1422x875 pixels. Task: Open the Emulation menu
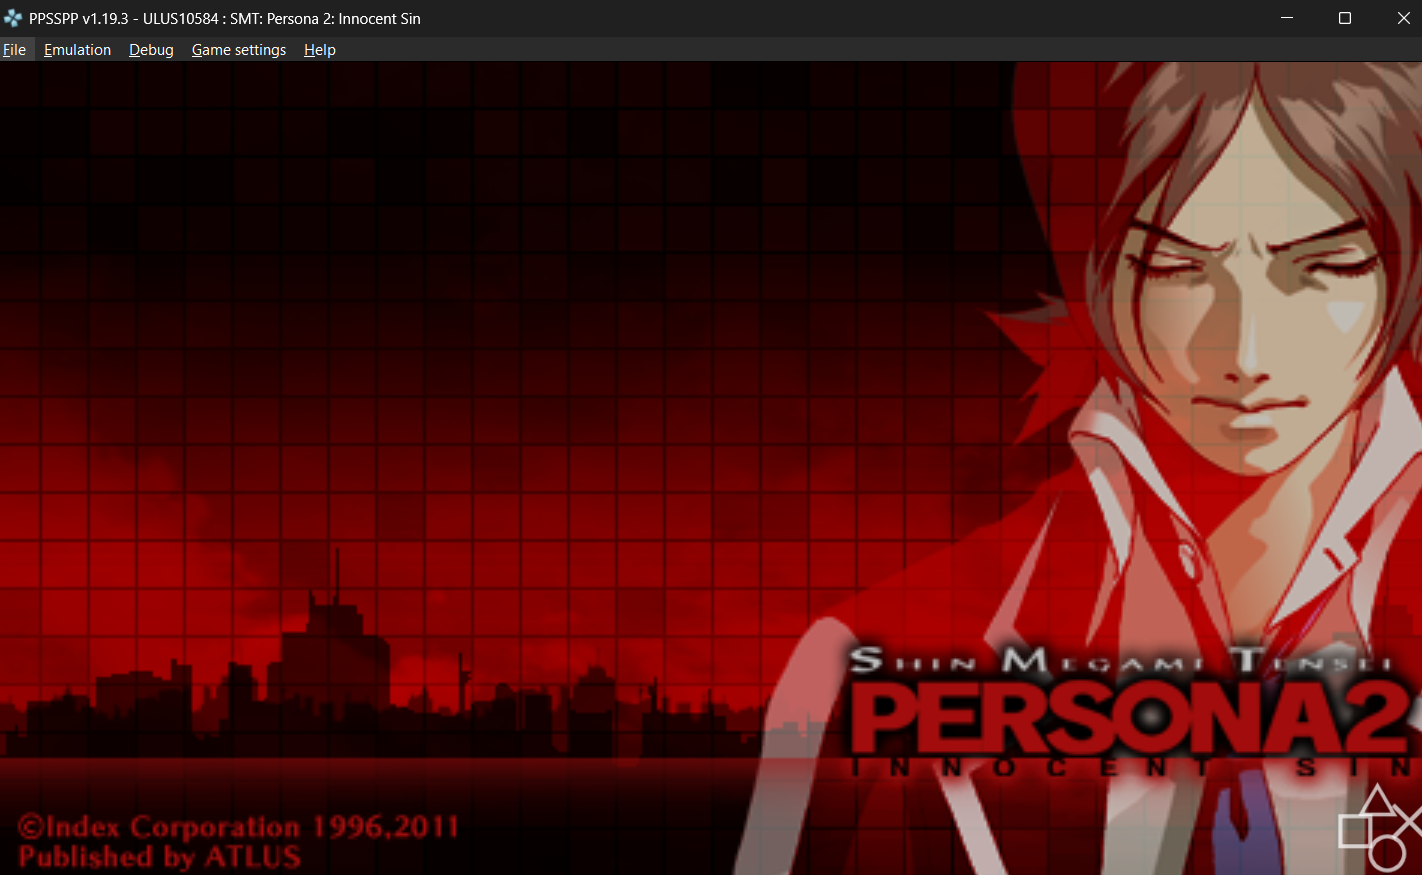click(x=77, y=50)
